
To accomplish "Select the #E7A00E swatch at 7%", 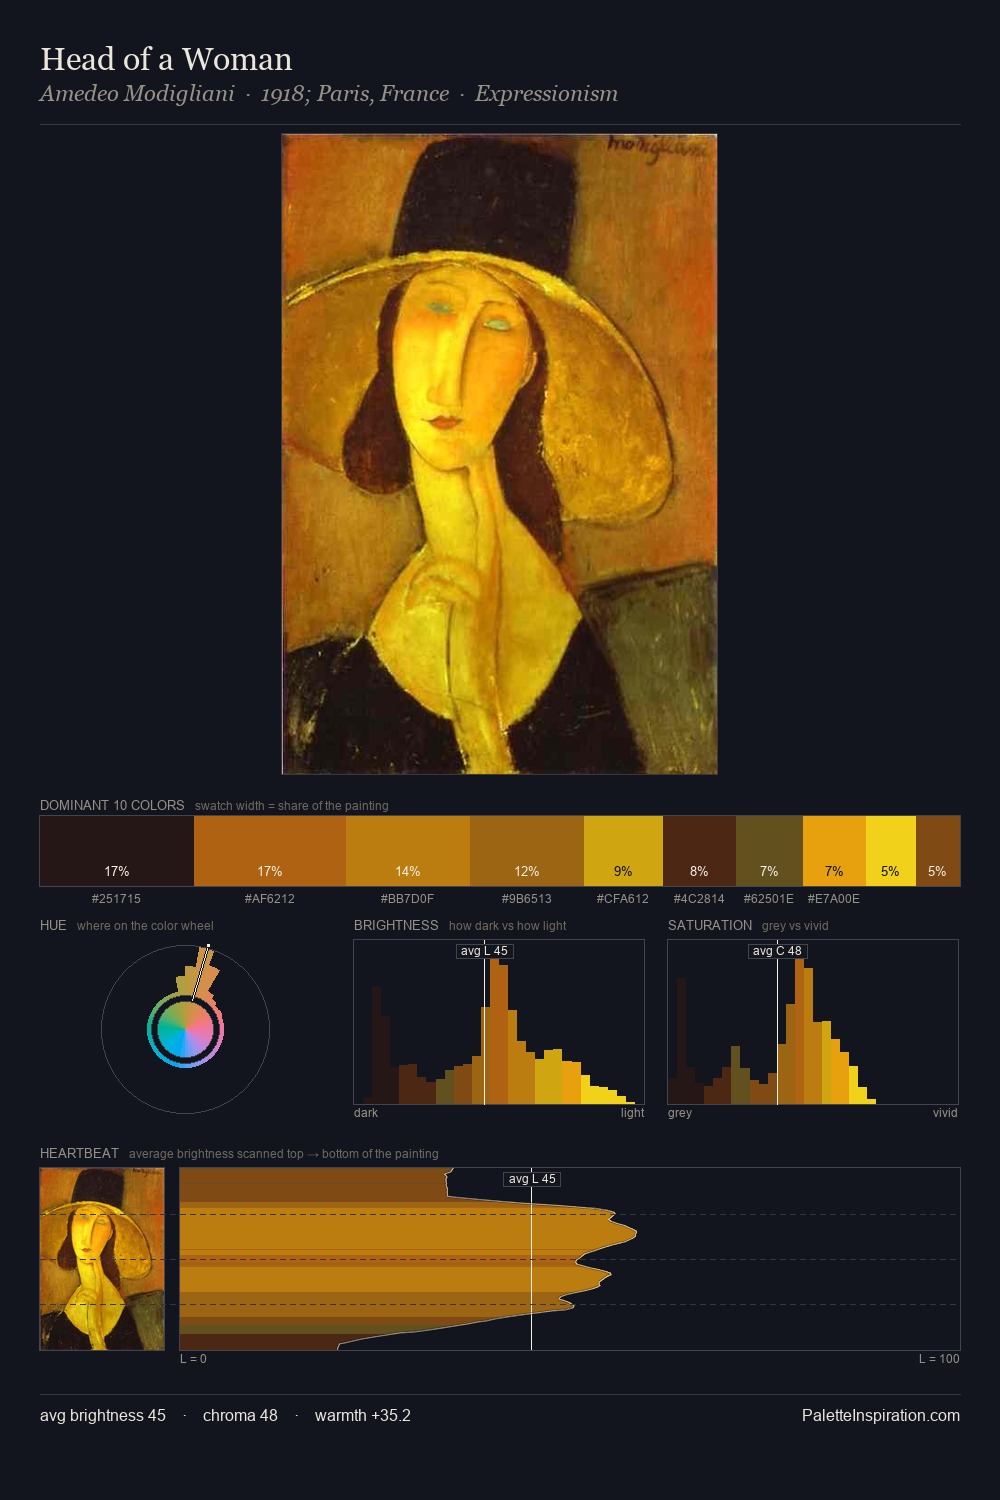I will pos(834,851).
